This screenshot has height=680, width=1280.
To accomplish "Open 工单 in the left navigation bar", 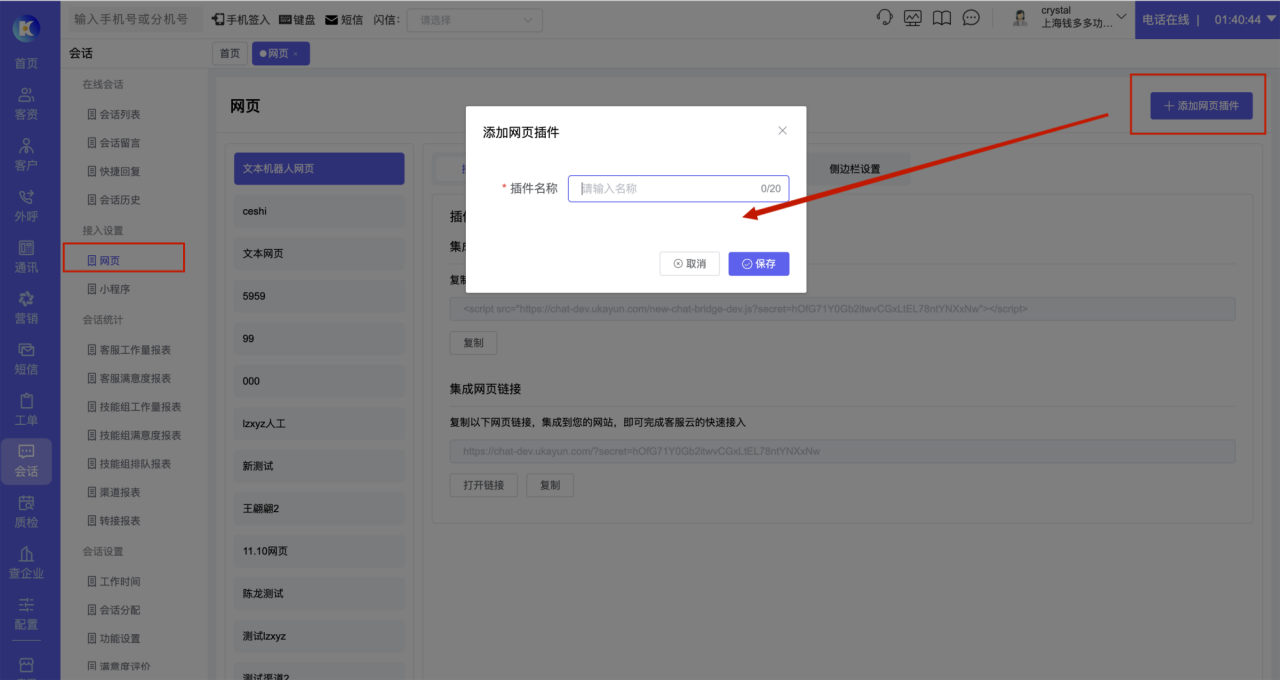I will [26, 410].
